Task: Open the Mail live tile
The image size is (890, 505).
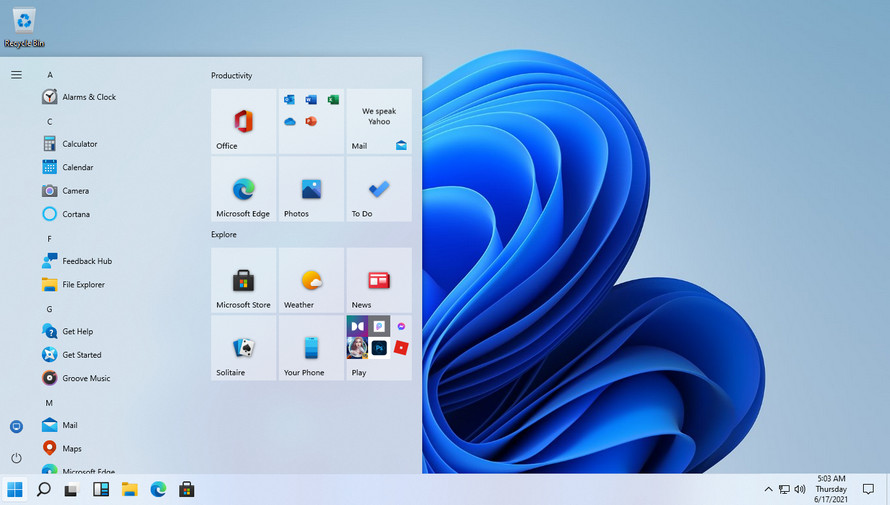Action: click(x=379, y=121)
